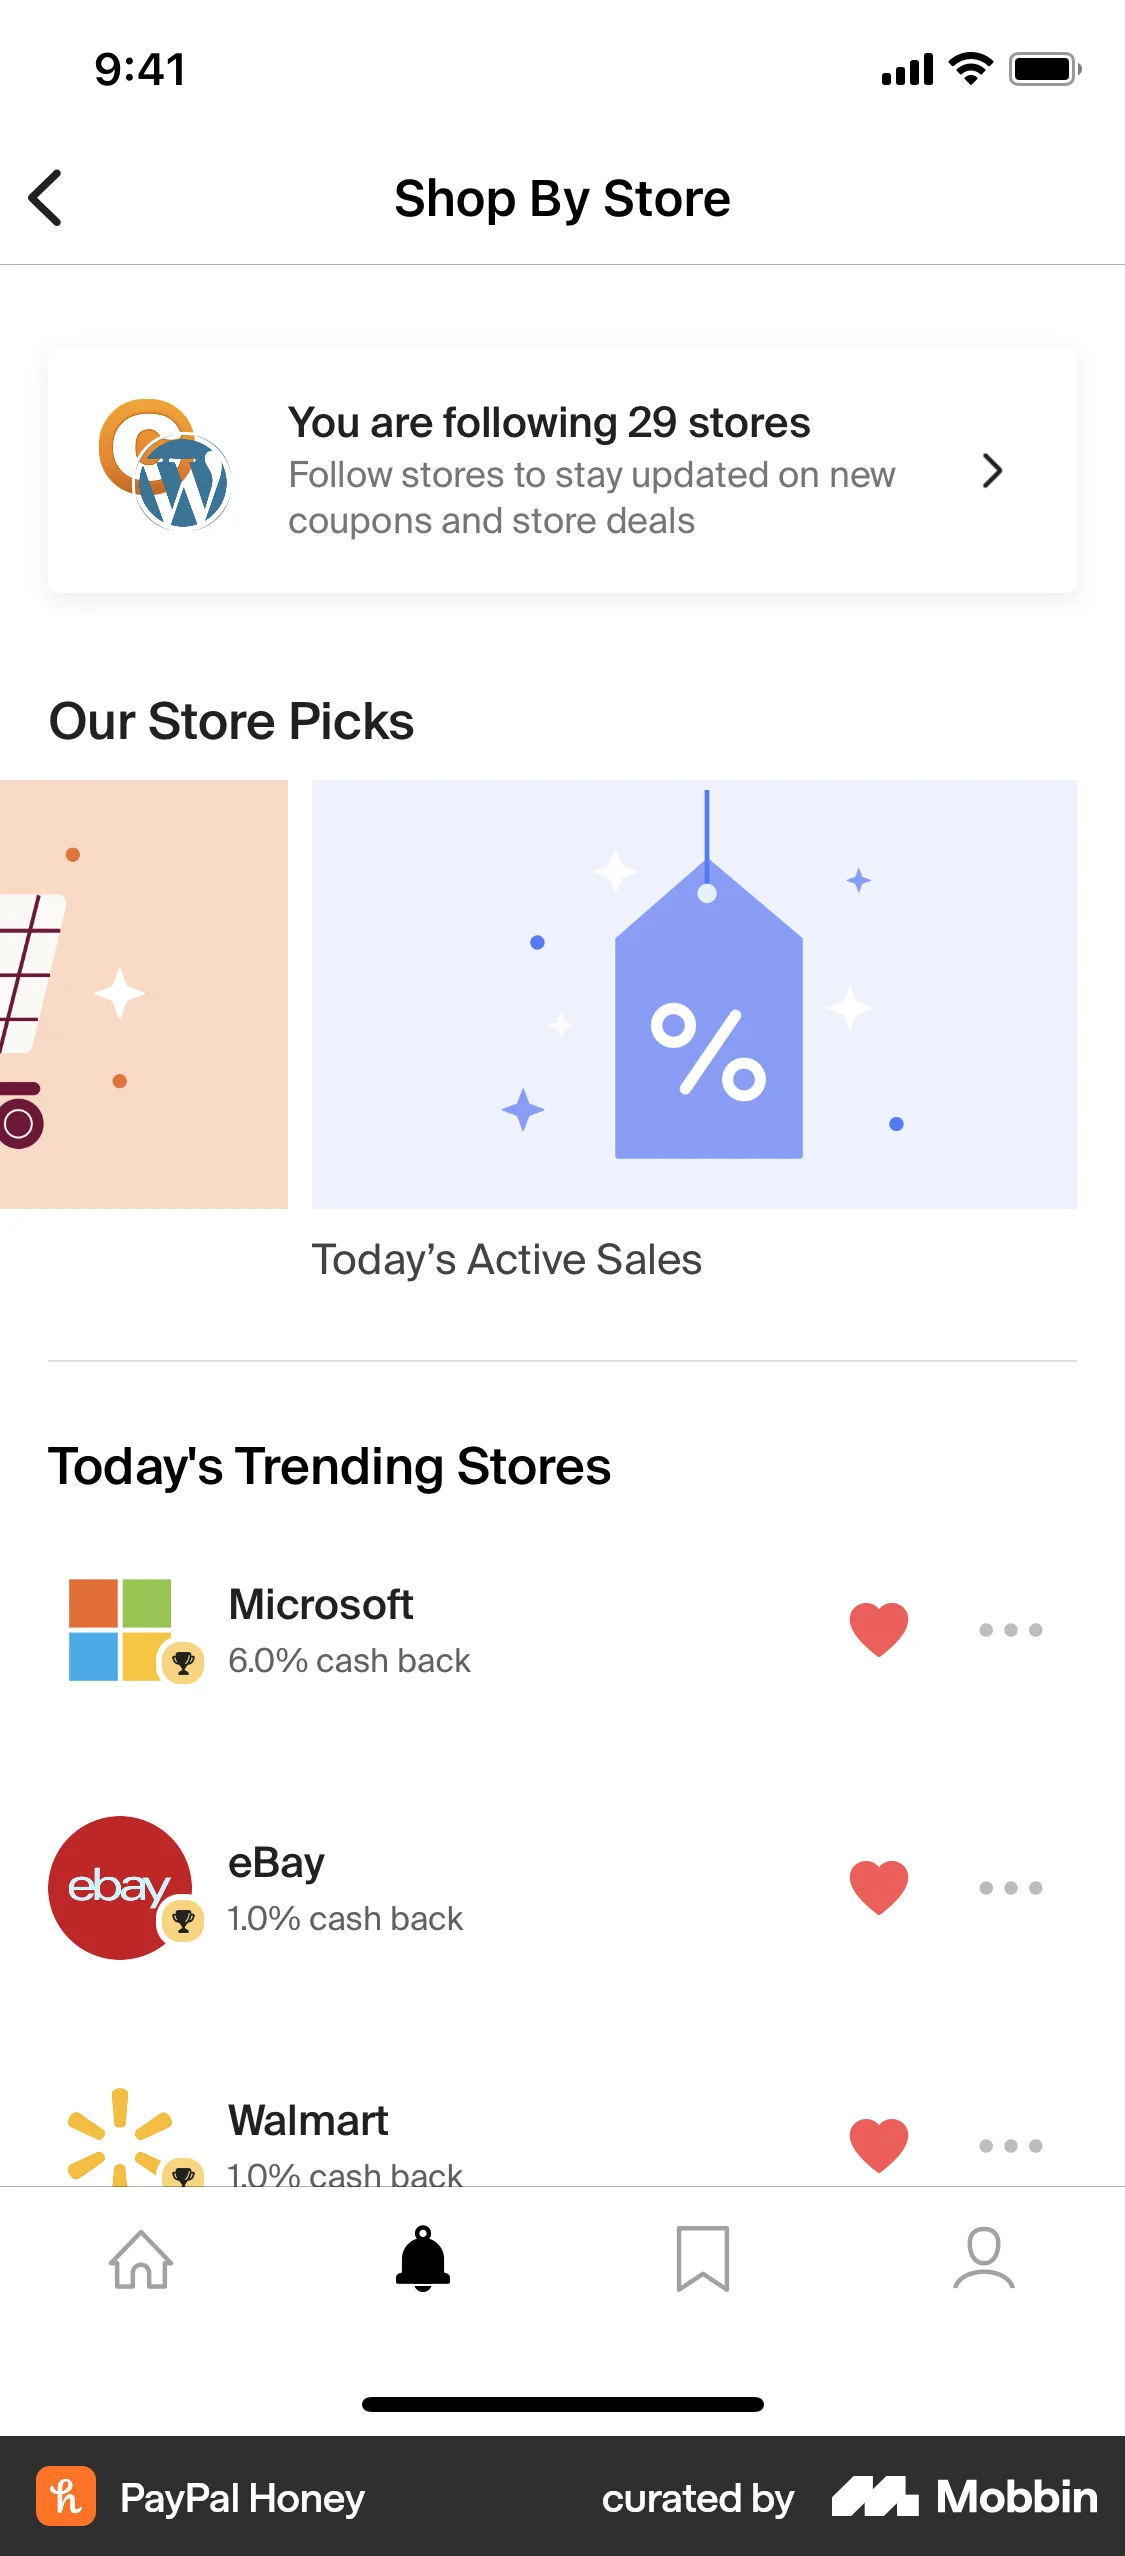Unfollow Microsoft with the heart toggle
This screenshot has width=1125, height=2556.
(x=879, y=1629)
